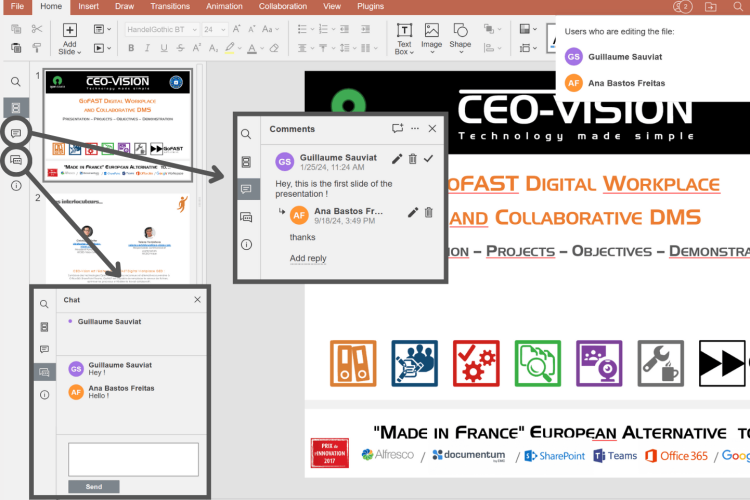
Task: Click the Cut scissors icon in the toolbar
Action: [x=37, y=29]
